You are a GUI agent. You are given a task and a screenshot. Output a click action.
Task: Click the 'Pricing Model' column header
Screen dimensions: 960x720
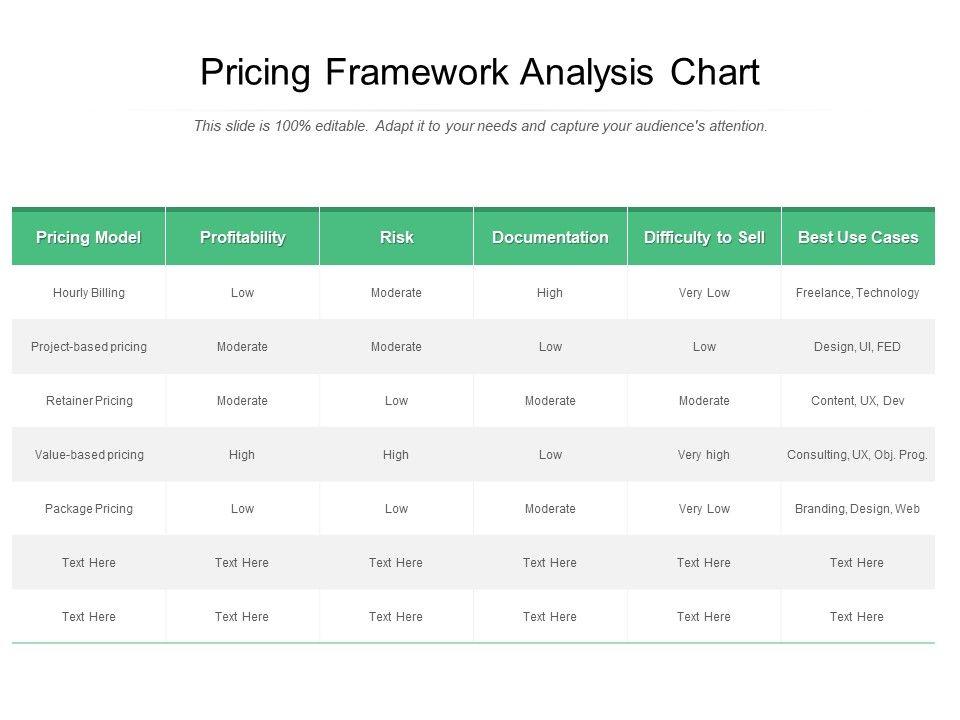pos(89,237)
